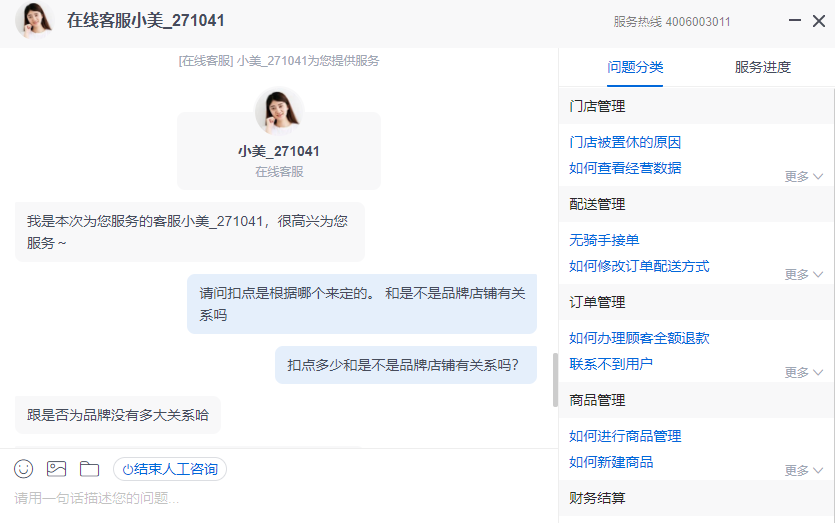835x523 pixels.
Task: Click 小美_271041 profile photo in chat card
Action: tap(279, 112)
